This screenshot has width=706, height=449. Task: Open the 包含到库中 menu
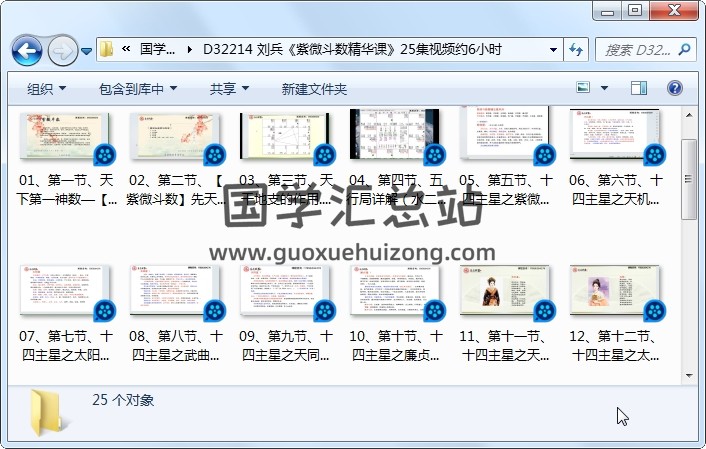pos(138,89)
